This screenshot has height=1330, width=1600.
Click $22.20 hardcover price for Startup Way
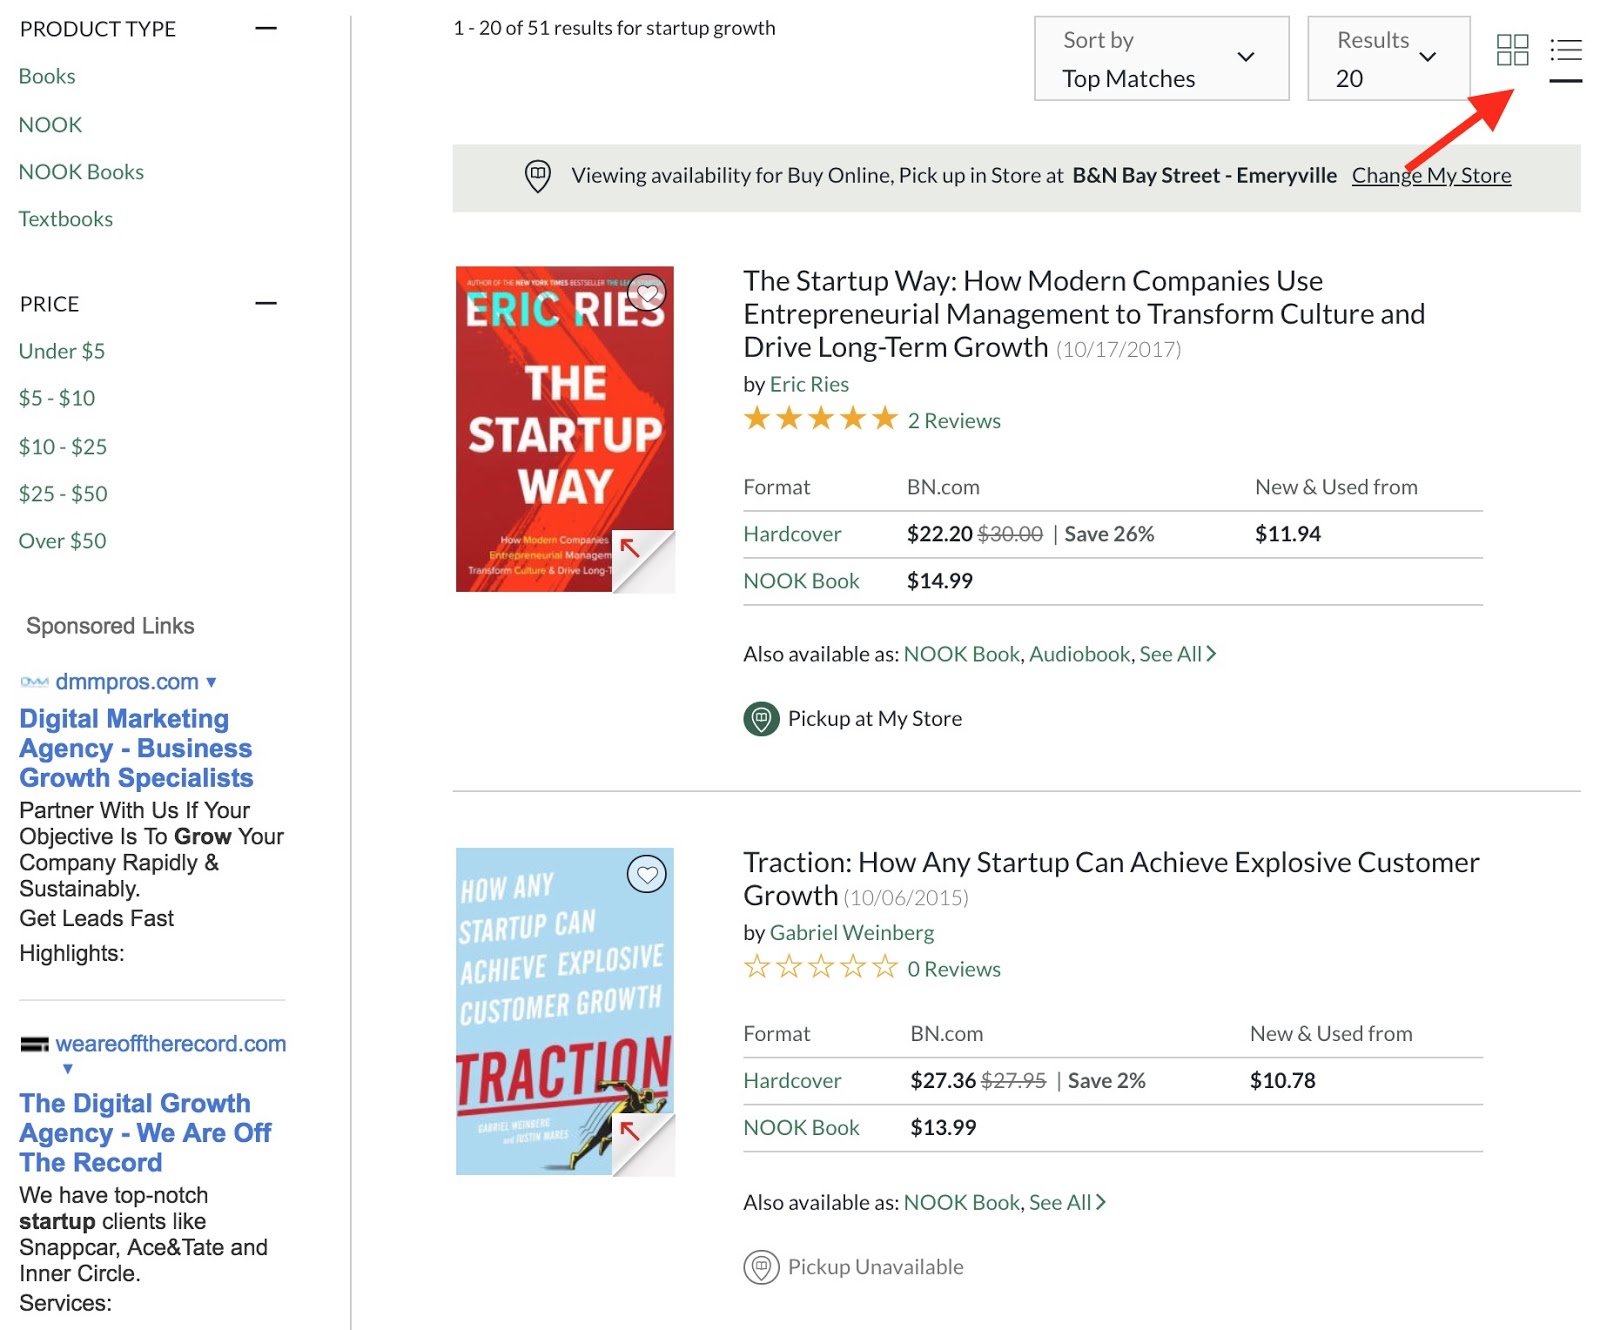(x=940, y=534)
